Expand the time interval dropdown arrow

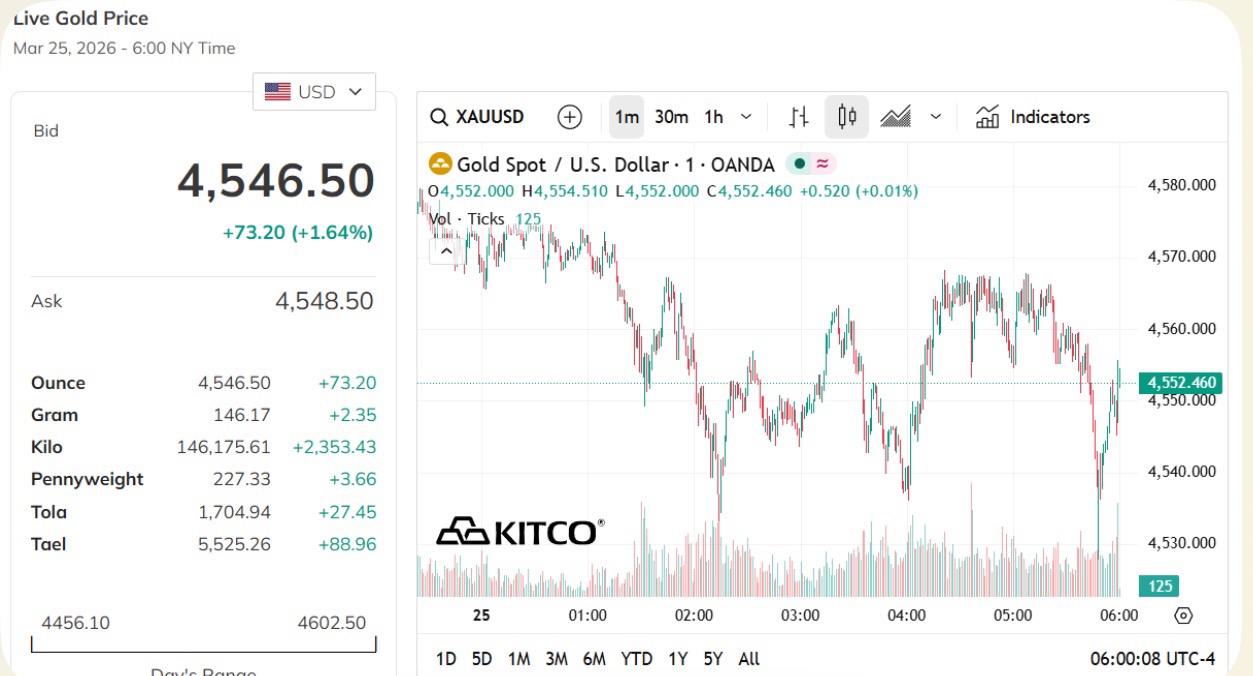click(746, 117)
